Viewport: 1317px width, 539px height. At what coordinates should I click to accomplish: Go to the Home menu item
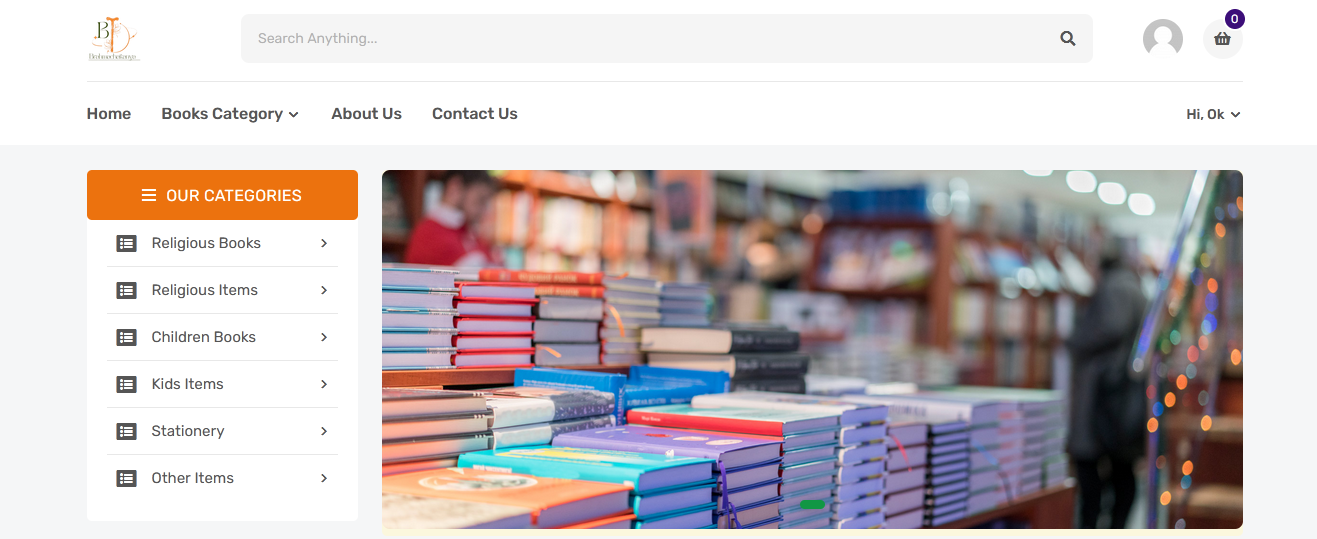pyautogui.click(x=109, y=114)
